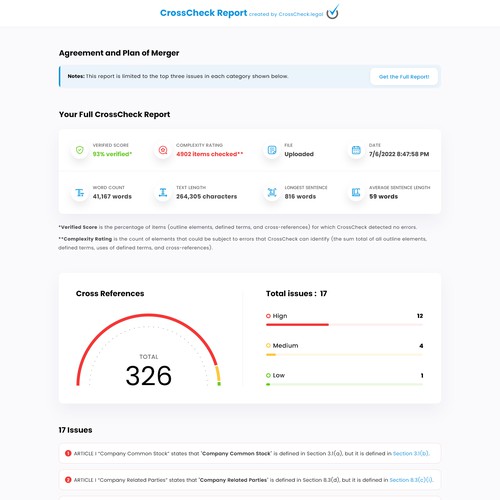Click the 17 Issues heading
The height and width of the screenshot is (500, 500).
75,430
